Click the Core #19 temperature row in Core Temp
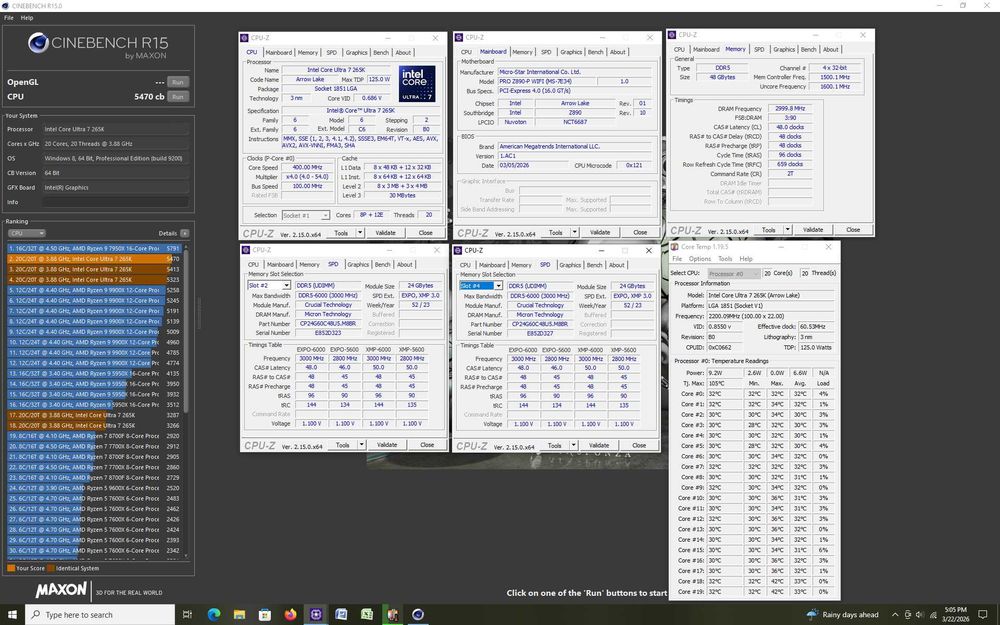Screen dimensions: 1000x625 tap(755, 591)
